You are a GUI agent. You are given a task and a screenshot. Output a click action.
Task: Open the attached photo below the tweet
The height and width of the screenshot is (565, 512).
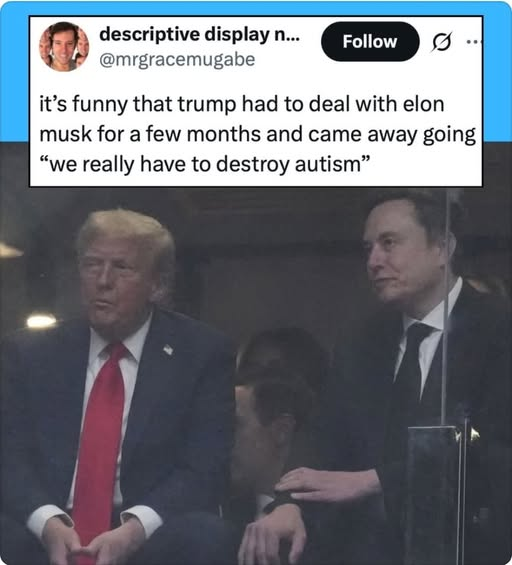coord(256,375)
